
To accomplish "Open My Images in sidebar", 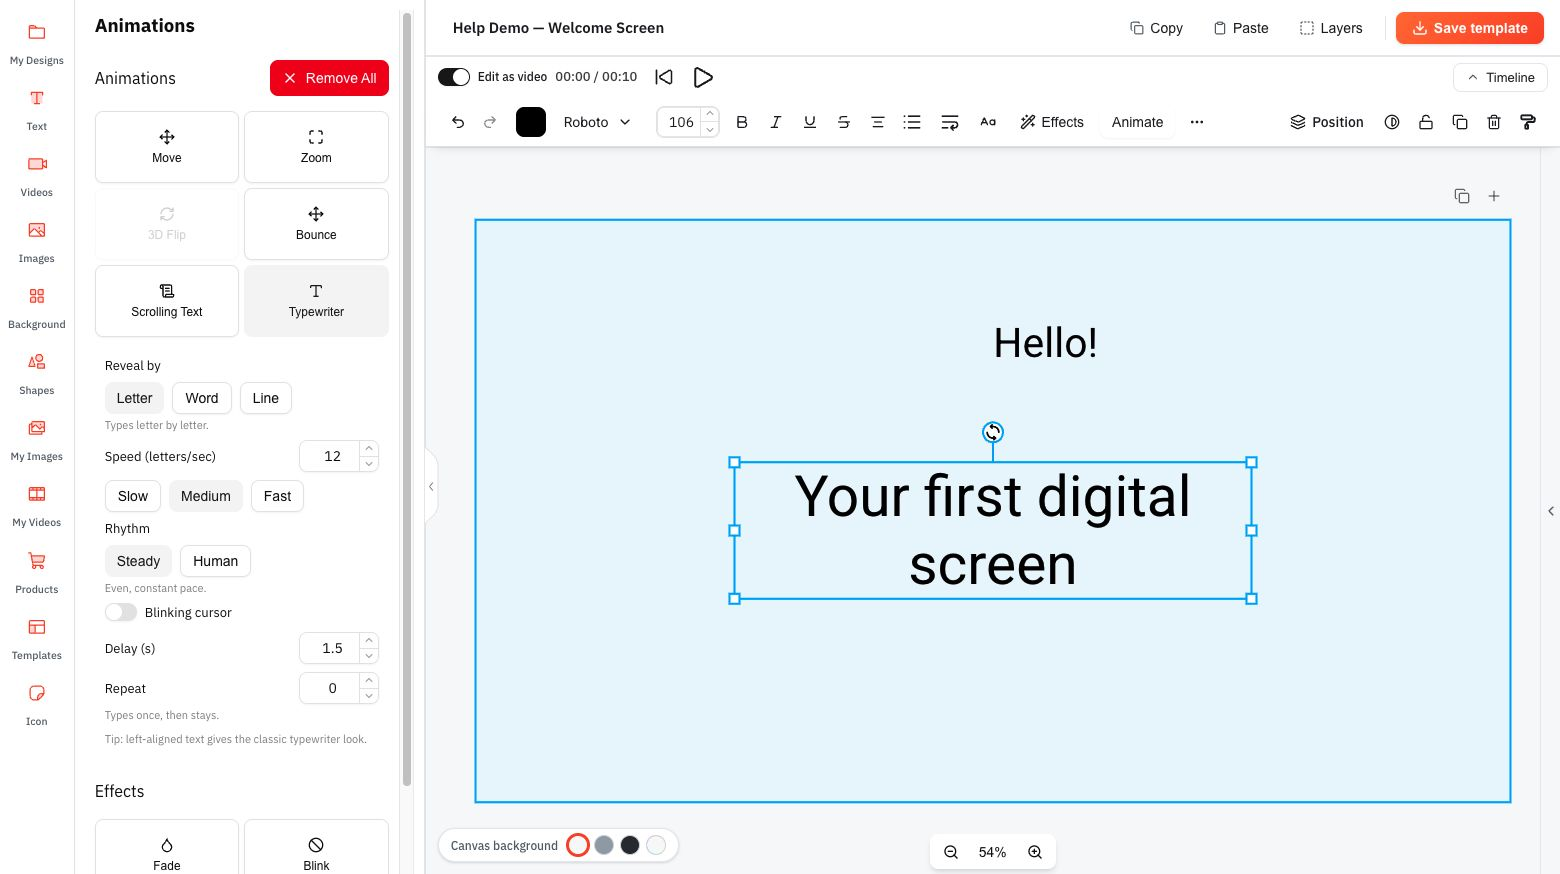I will pyautogui.click(x=37, y=441).
